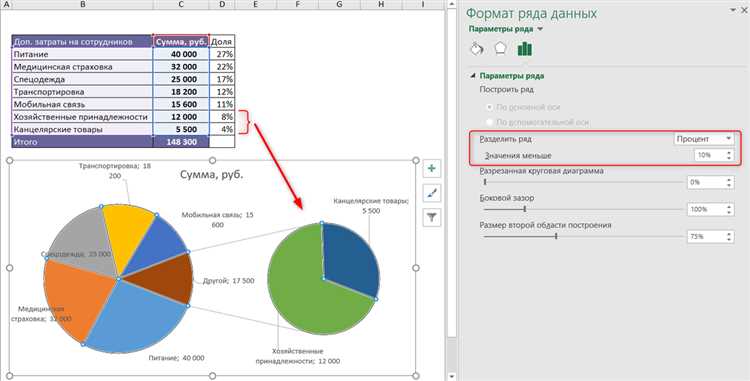The image size is (750, 381).
Task: Click the Боковой зазор spinner arrows
Action: click(x=729, y=209)
